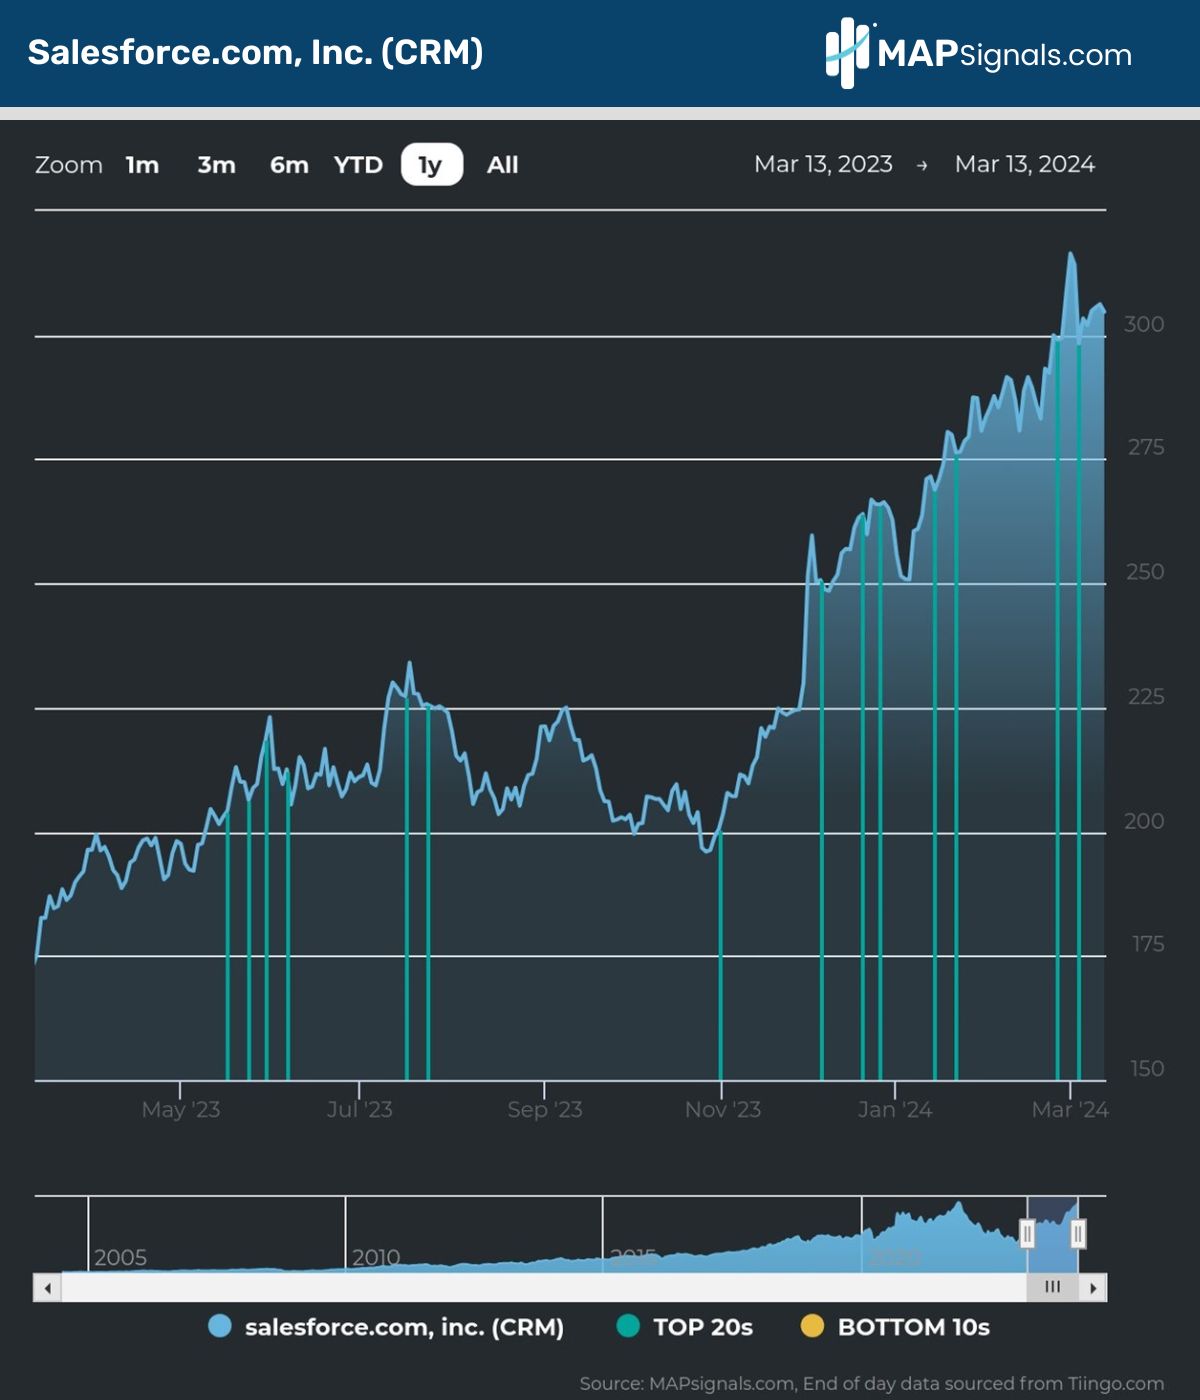Select the 3m zoom range

coord(216,165)
